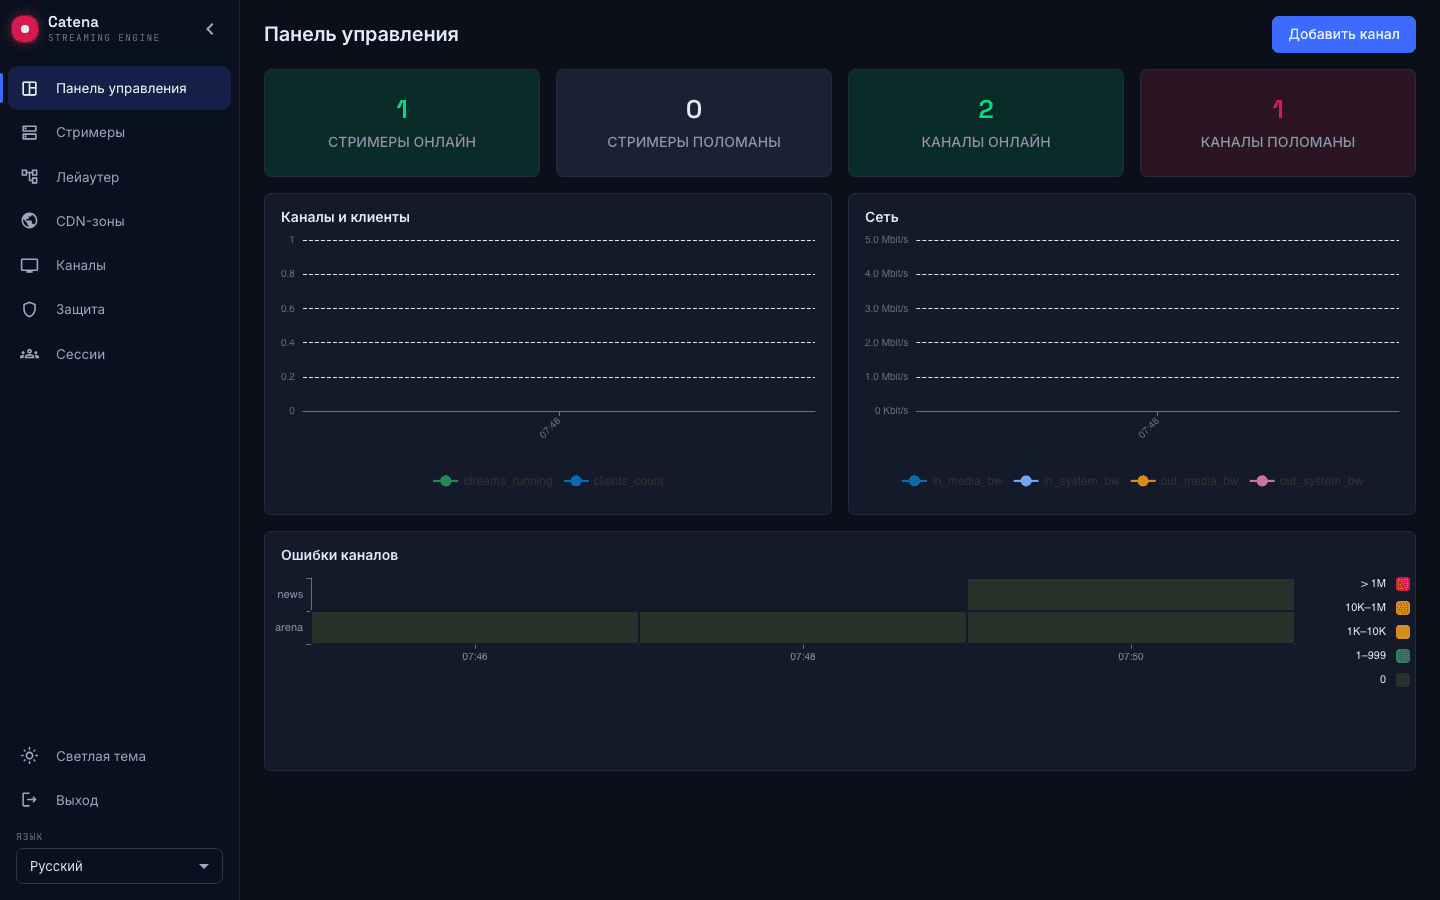Select Панель управления in the sidebar
The image size is (1440, 900).
point(119,88)
